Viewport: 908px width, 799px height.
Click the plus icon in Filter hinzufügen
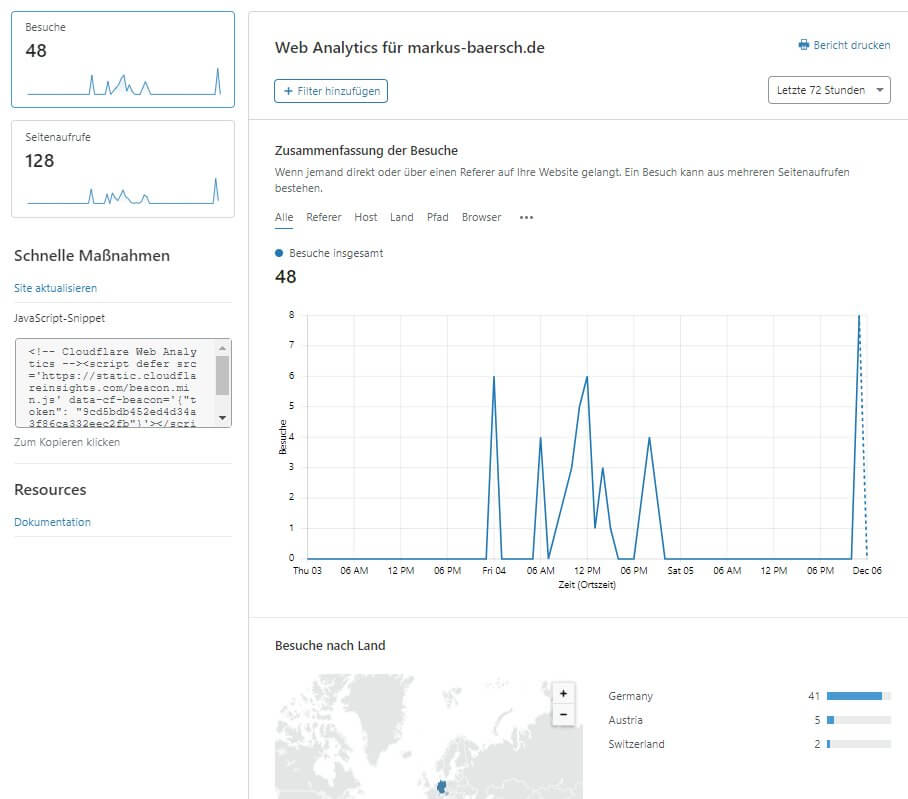[288, 91]
